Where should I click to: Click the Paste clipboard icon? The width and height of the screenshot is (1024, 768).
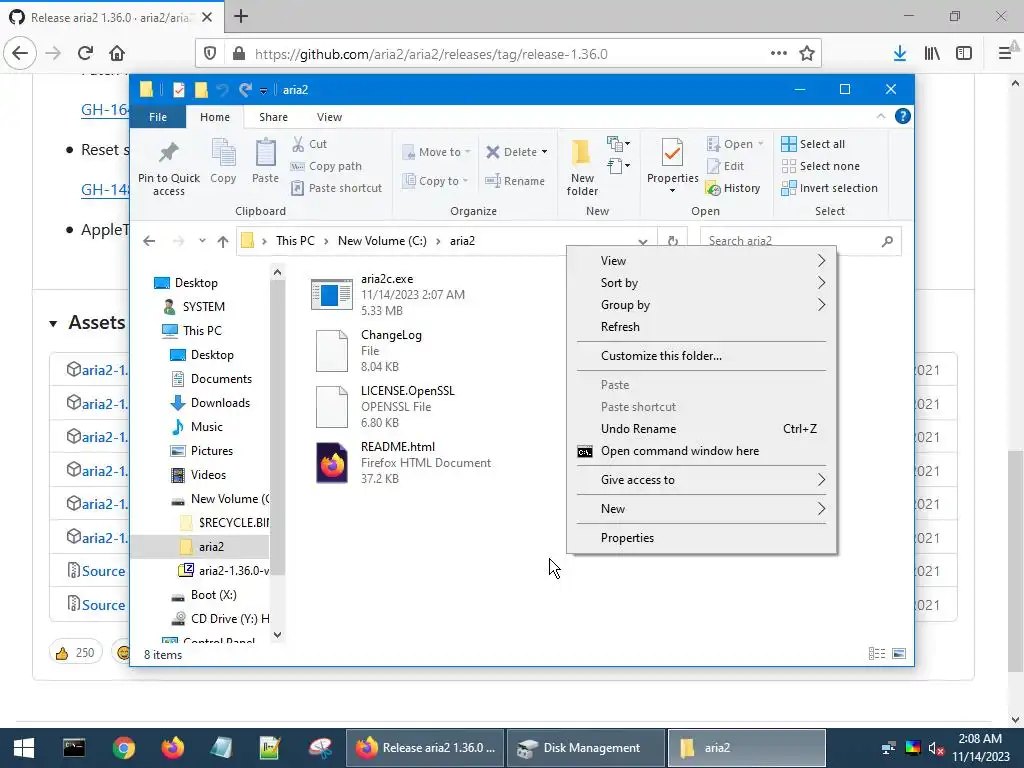click(x=265, y=153)
